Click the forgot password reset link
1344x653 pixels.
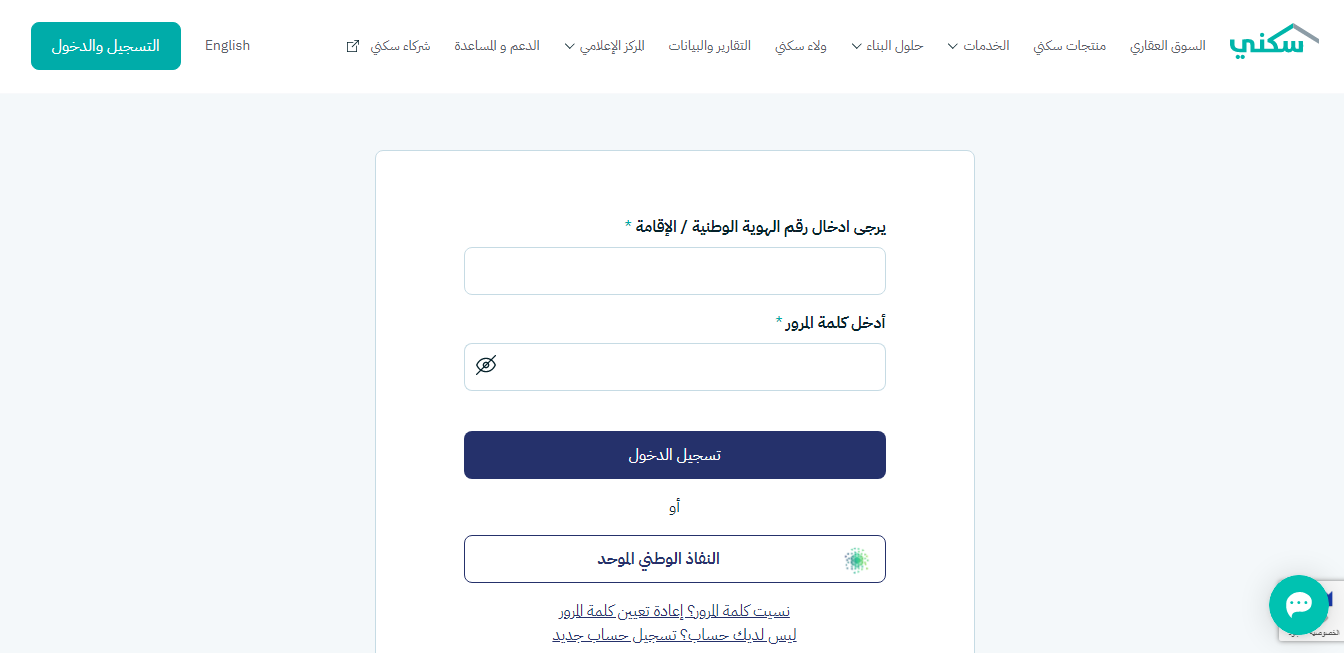[x=675, y=611]
